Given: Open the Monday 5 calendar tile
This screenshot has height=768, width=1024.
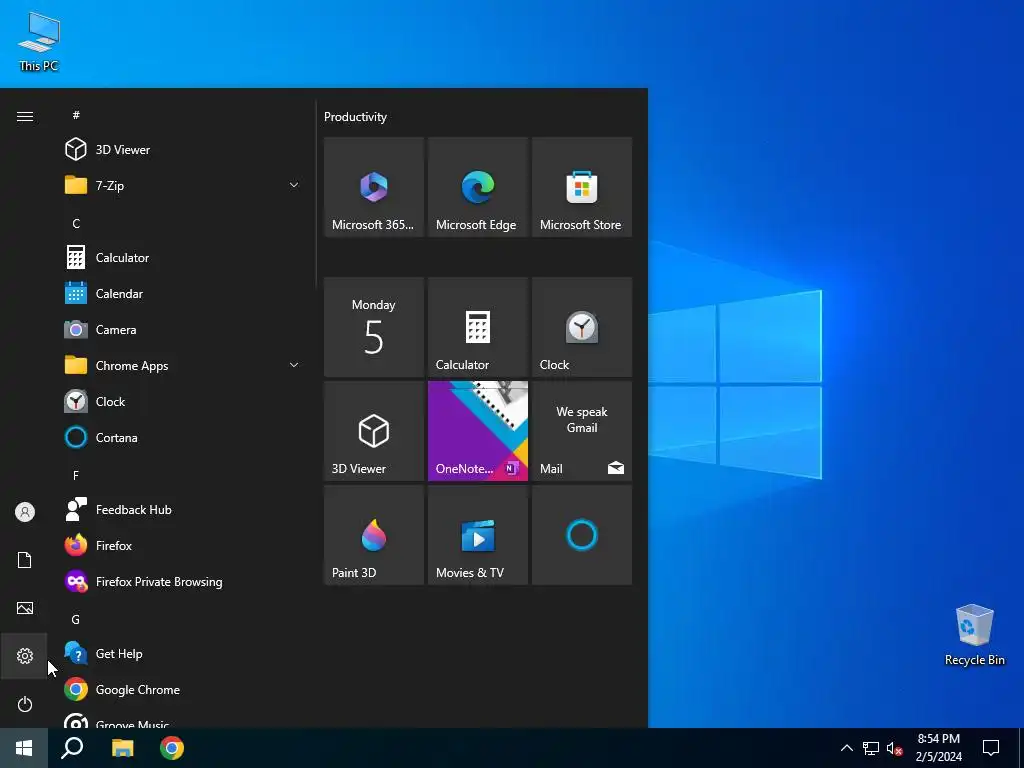Looking at the screenshot, I should click(x=374, y=327).
